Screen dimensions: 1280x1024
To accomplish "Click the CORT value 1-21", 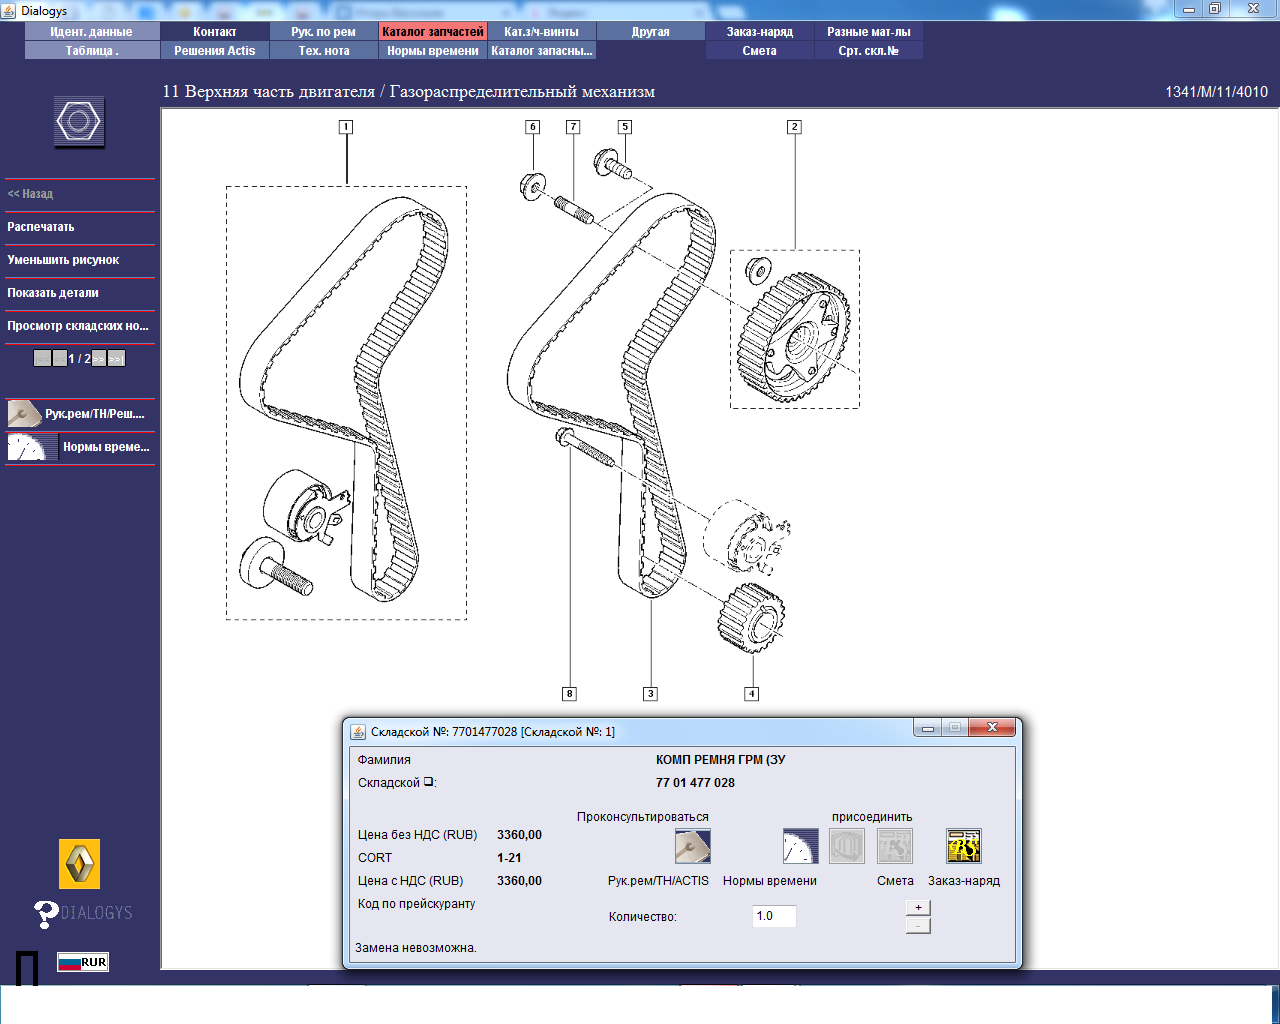I will [x=509, y=858].
